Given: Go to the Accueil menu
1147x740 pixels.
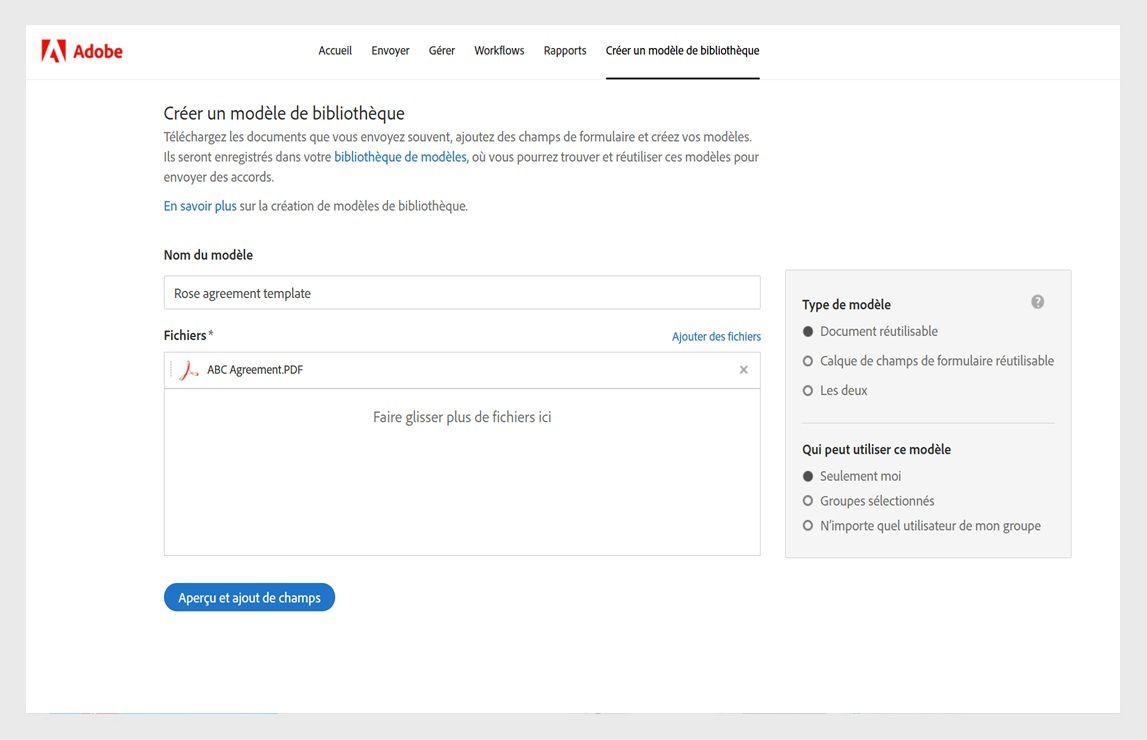Looking at the screenshot, I should pyautogui.click(x=335, y=50).
